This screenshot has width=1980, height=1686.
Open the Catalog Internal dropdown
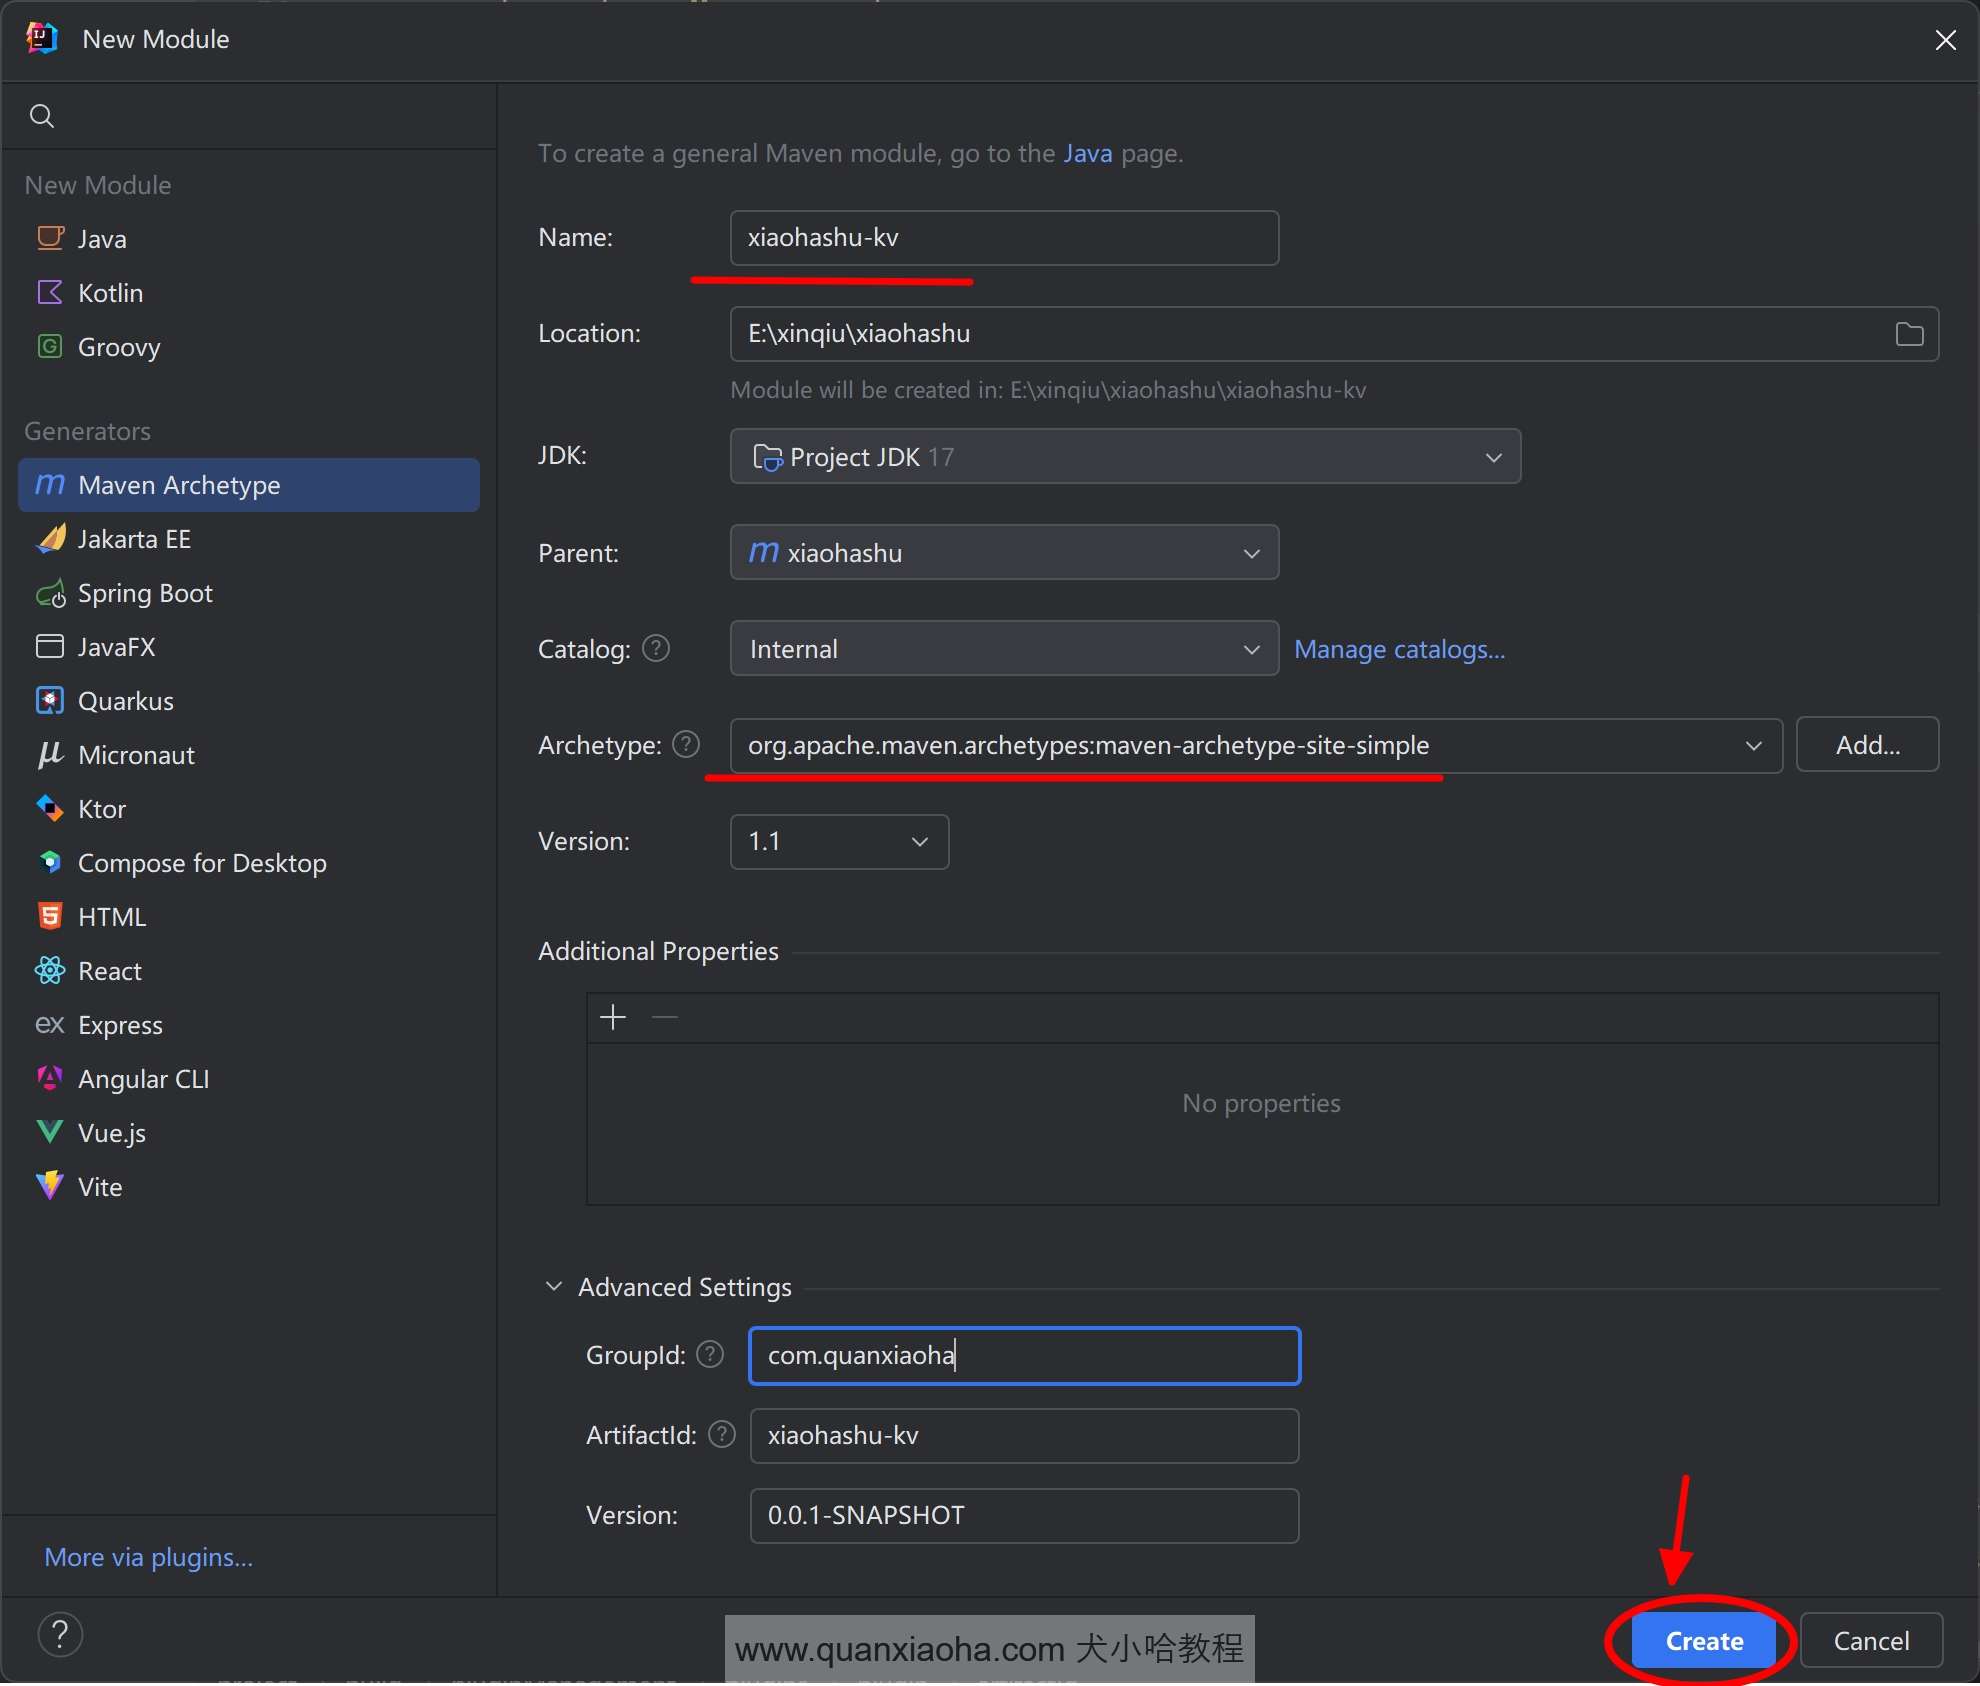coord(1003,649)
